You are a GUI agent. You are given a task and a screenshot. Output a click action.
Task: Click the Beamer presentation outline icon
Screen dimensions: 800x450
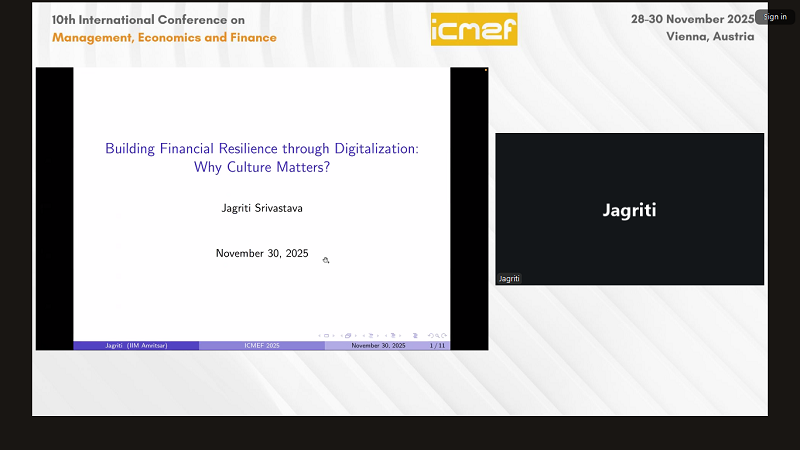pyautogui.click(x=416, y=336)
